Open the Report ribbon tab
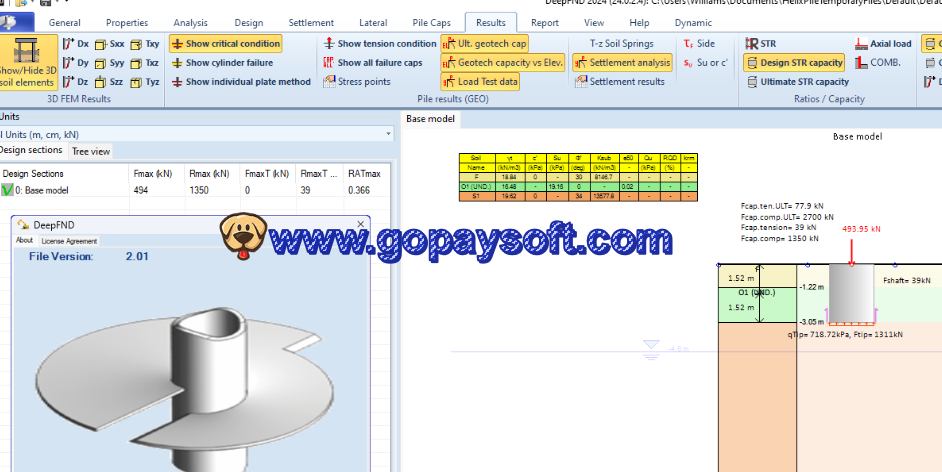The height and width of the screenshot is (472, 942). (x=545, y=23)
